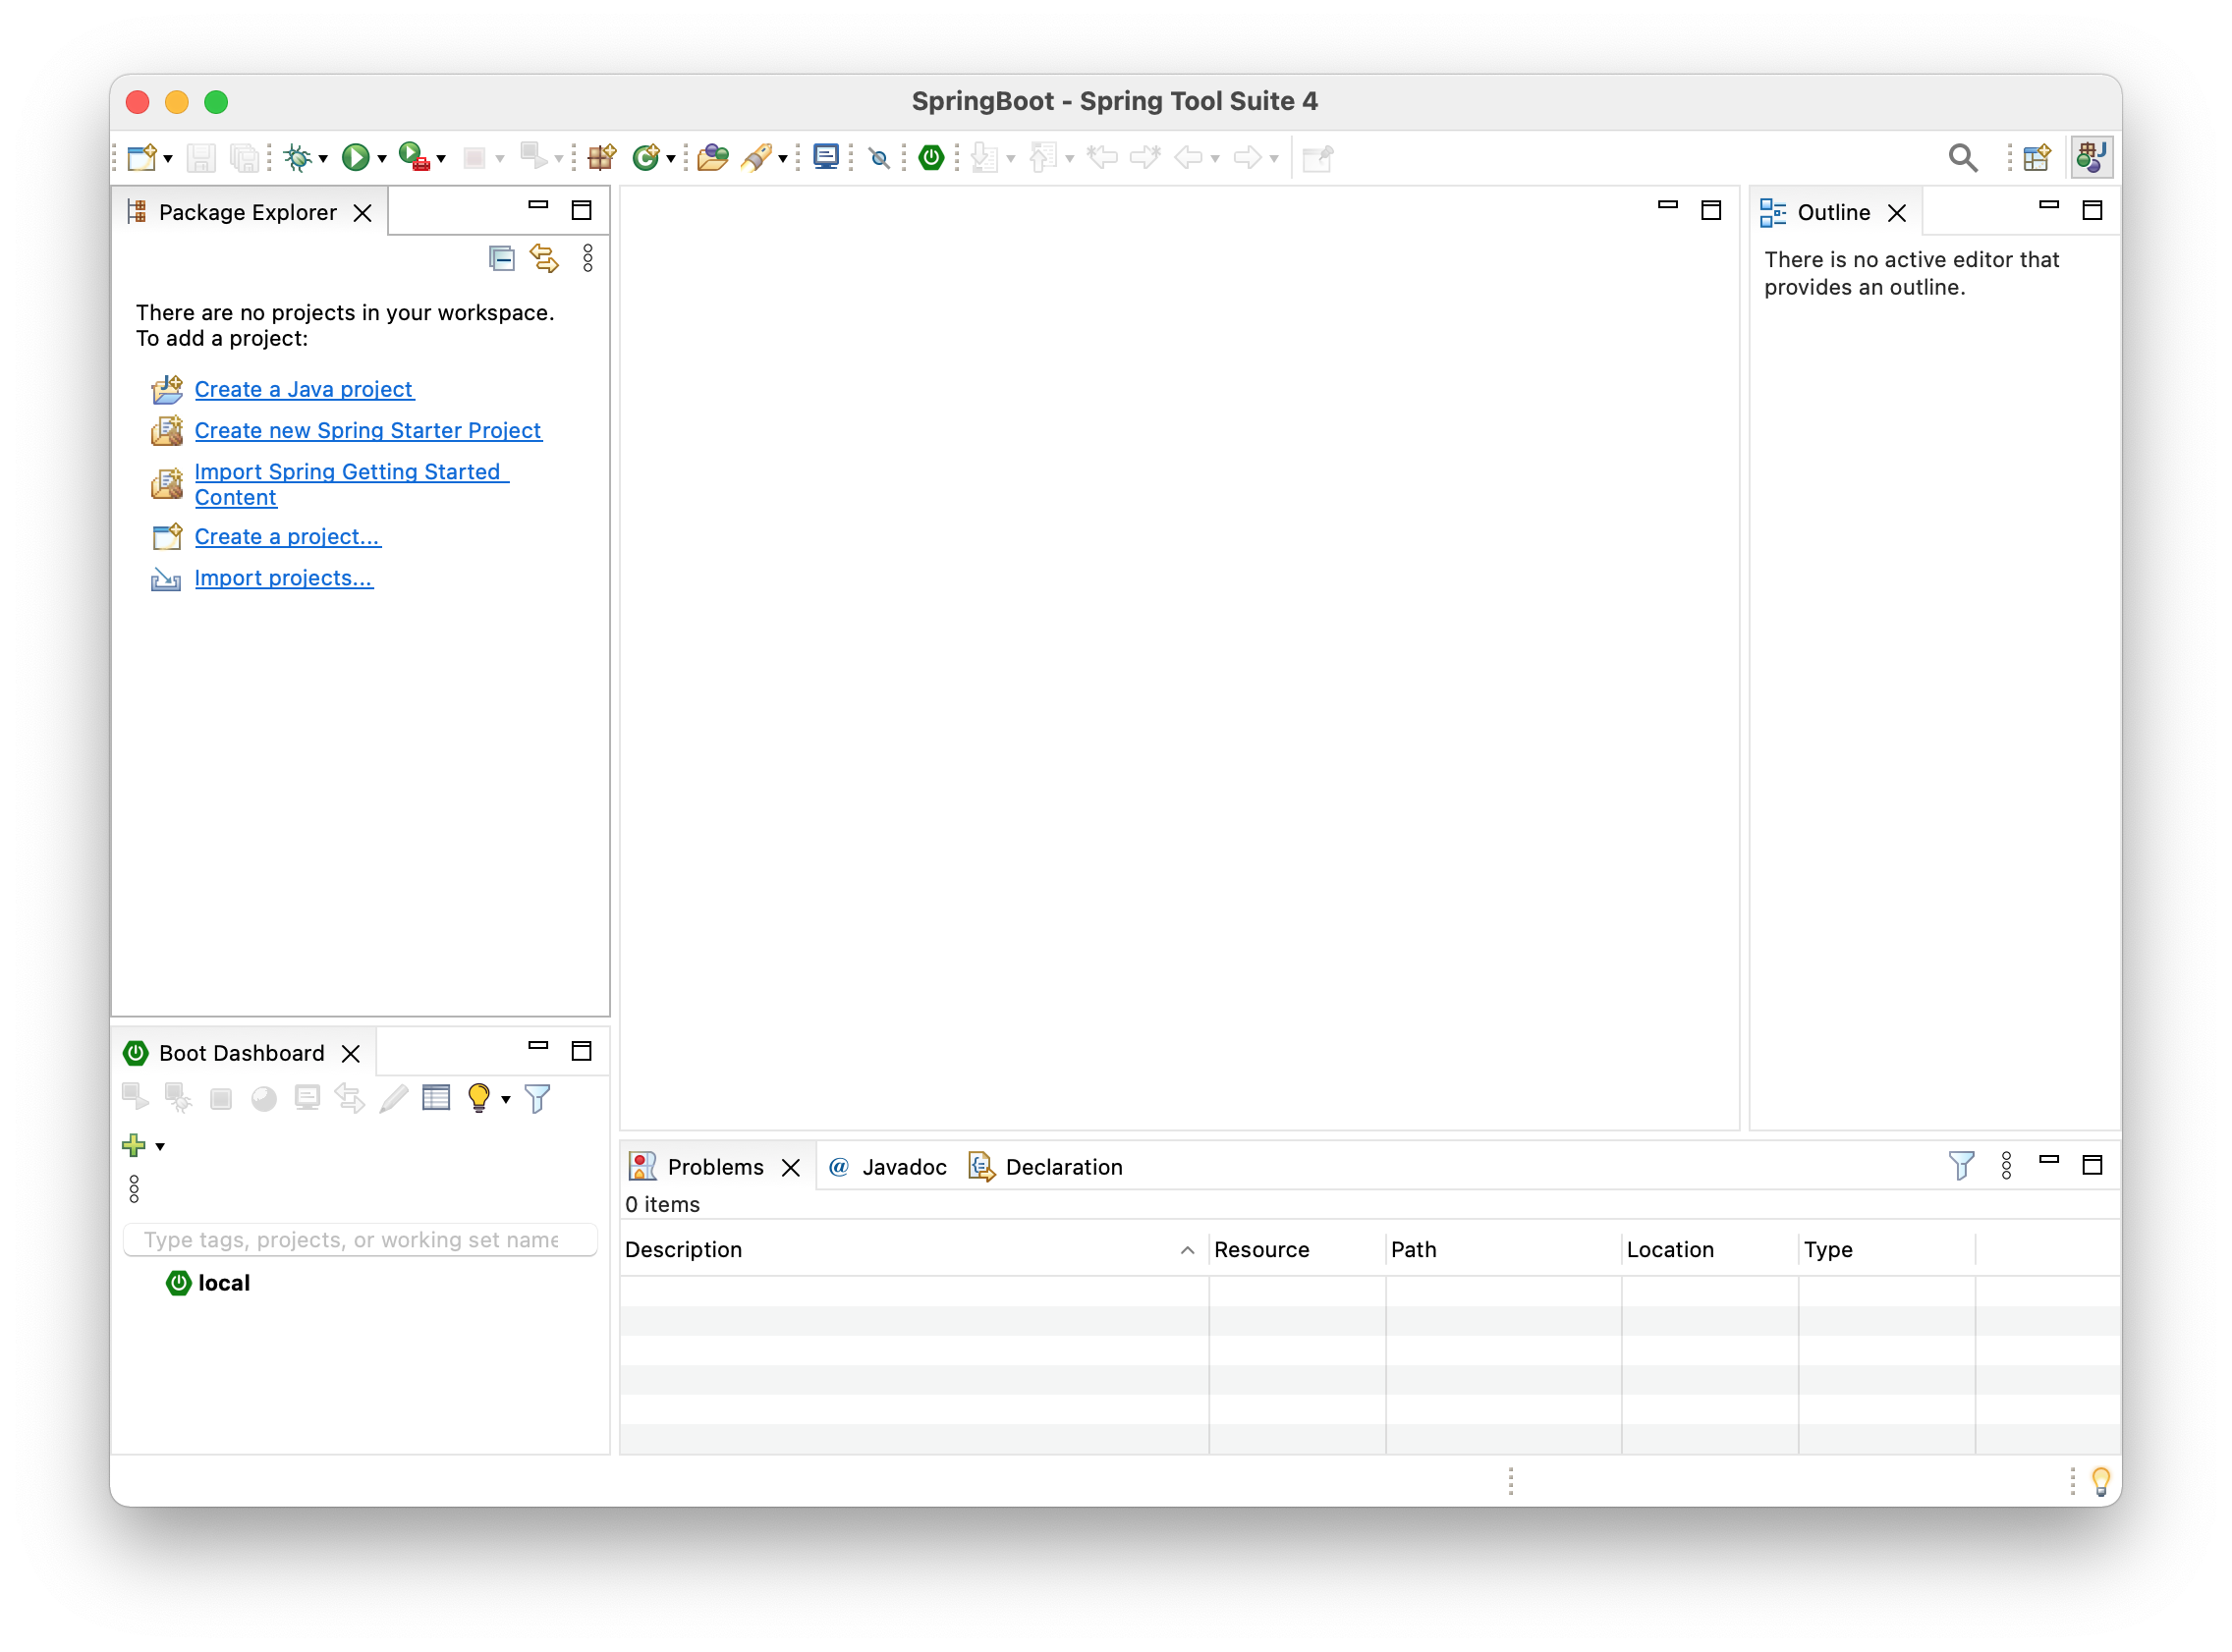Close the Package Explorer tab
This screenshot has height=1652, width=2232.
coord(362,213)
